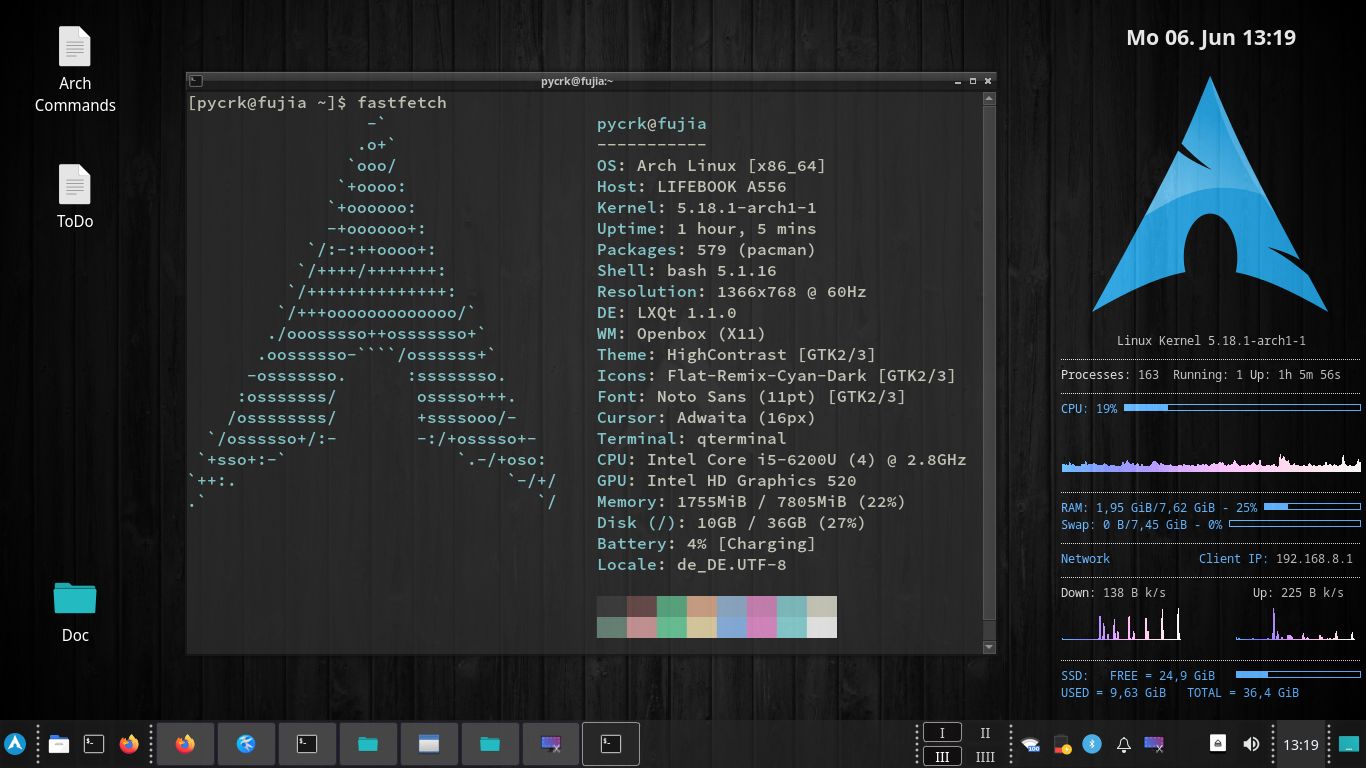Launch the file manager from quick launch
Image resolution: width=1366 pixels, height=768 pixels.
pos(59,744)
